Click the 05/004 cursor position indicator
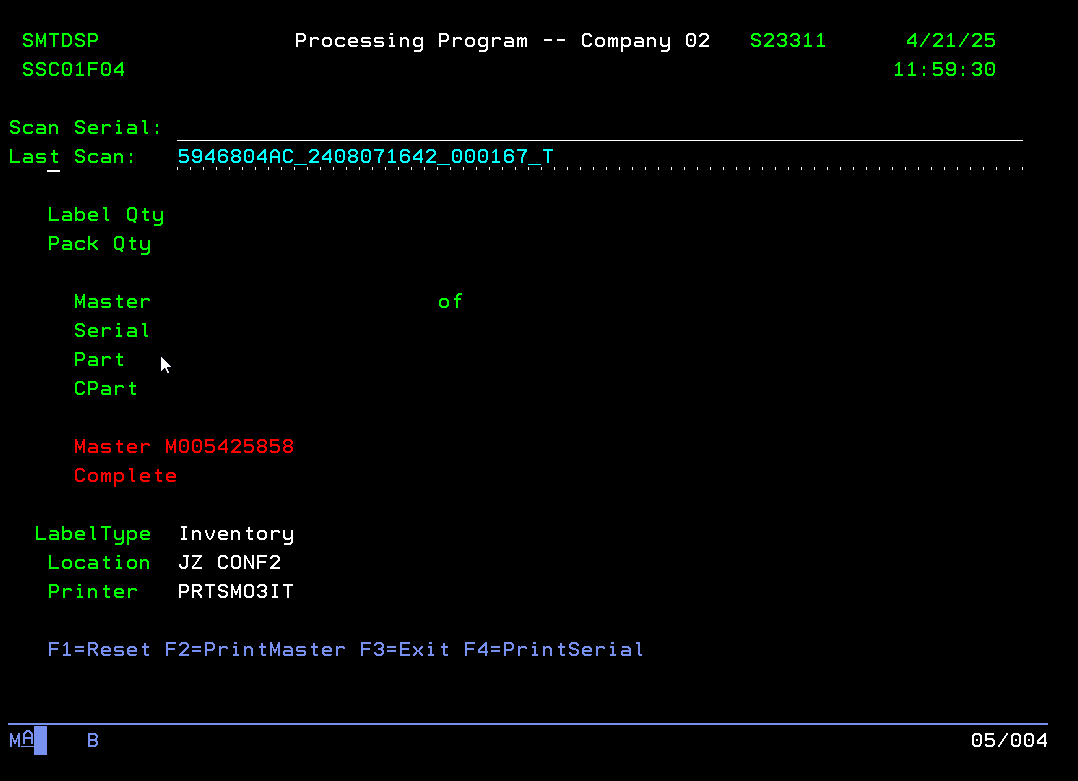 click(x=1009, y=741)
